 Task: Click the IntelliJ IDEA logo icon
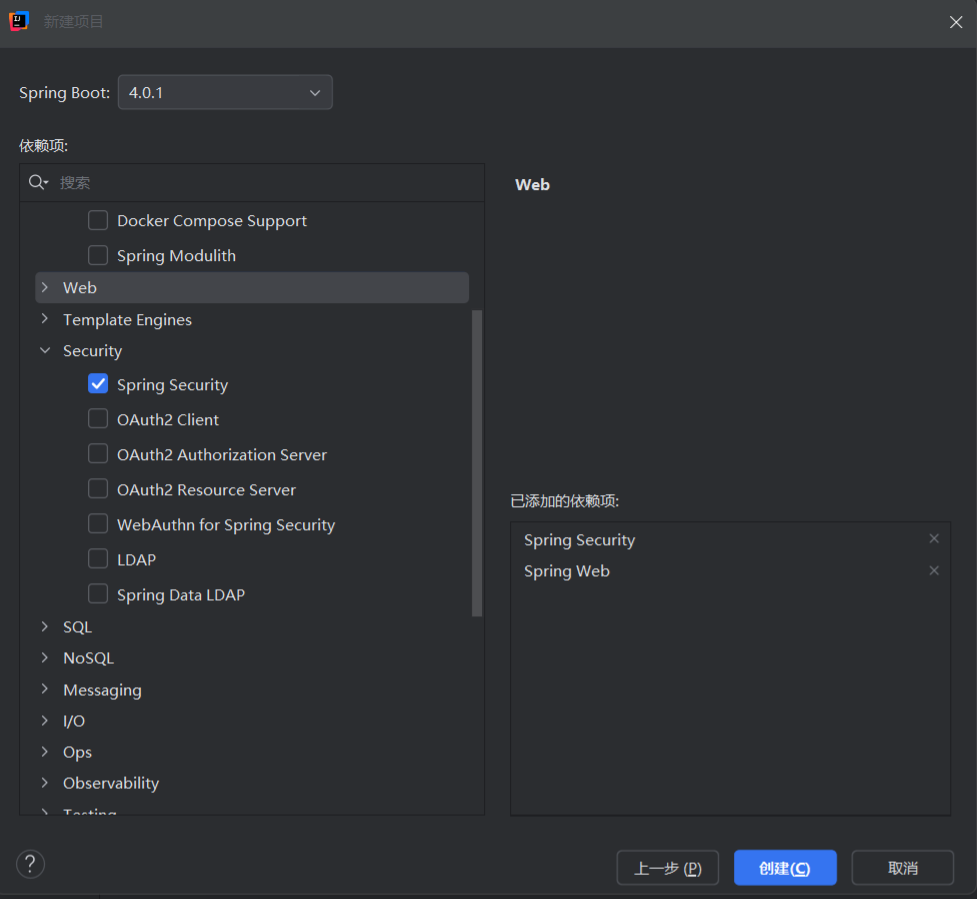click(x=19, y=21)
